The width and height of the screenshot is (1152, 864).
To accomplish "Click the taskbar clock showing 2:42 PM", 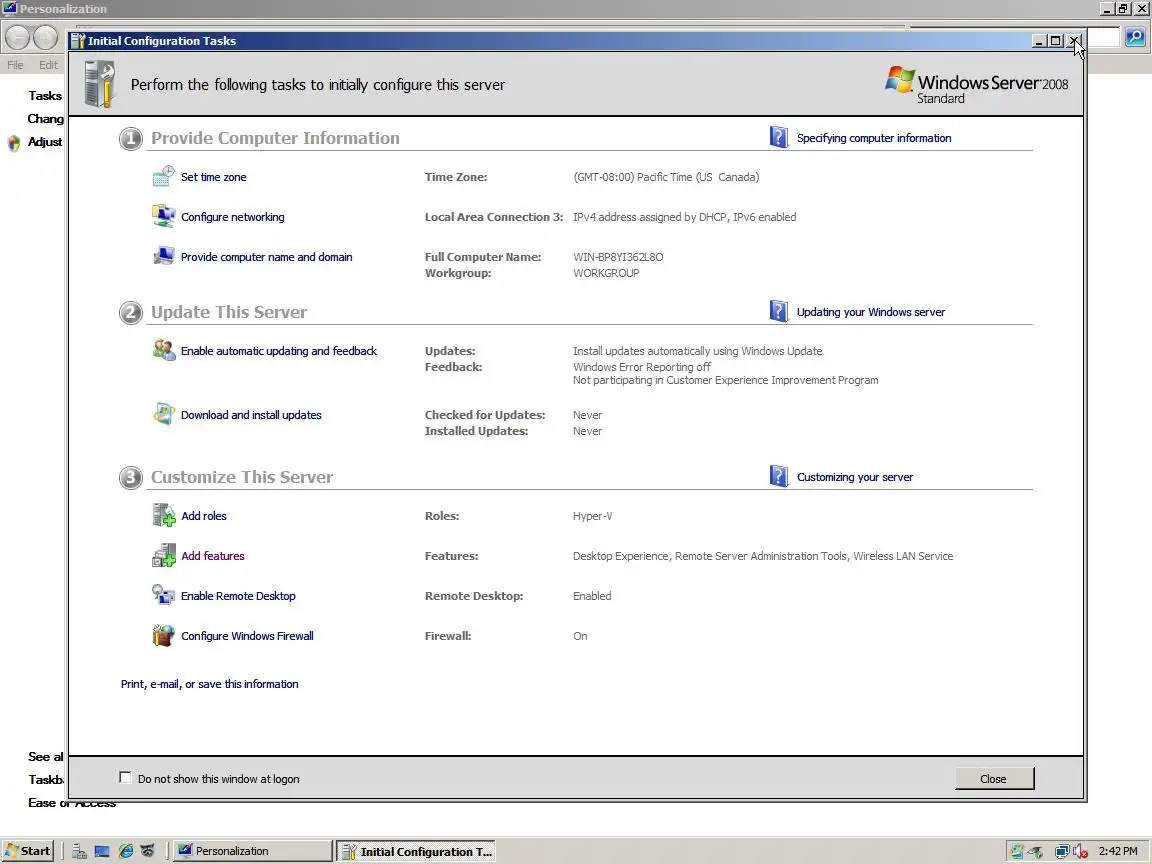I will pos(1118,851).
